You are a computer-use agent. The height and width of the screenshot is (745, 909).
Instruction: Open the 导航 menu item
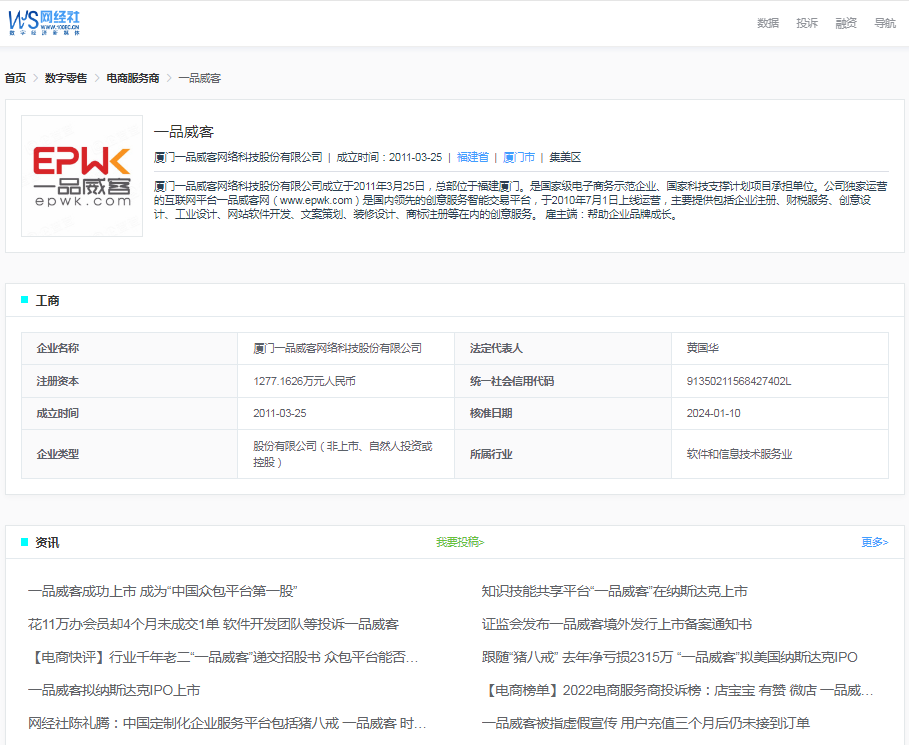885,23
